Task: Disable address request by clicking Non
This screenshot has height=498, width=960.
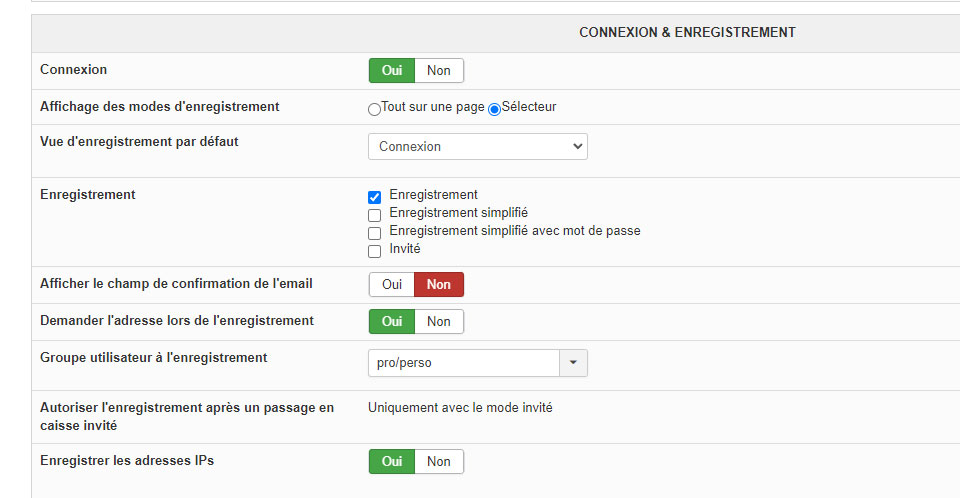Action: point(439,322)
